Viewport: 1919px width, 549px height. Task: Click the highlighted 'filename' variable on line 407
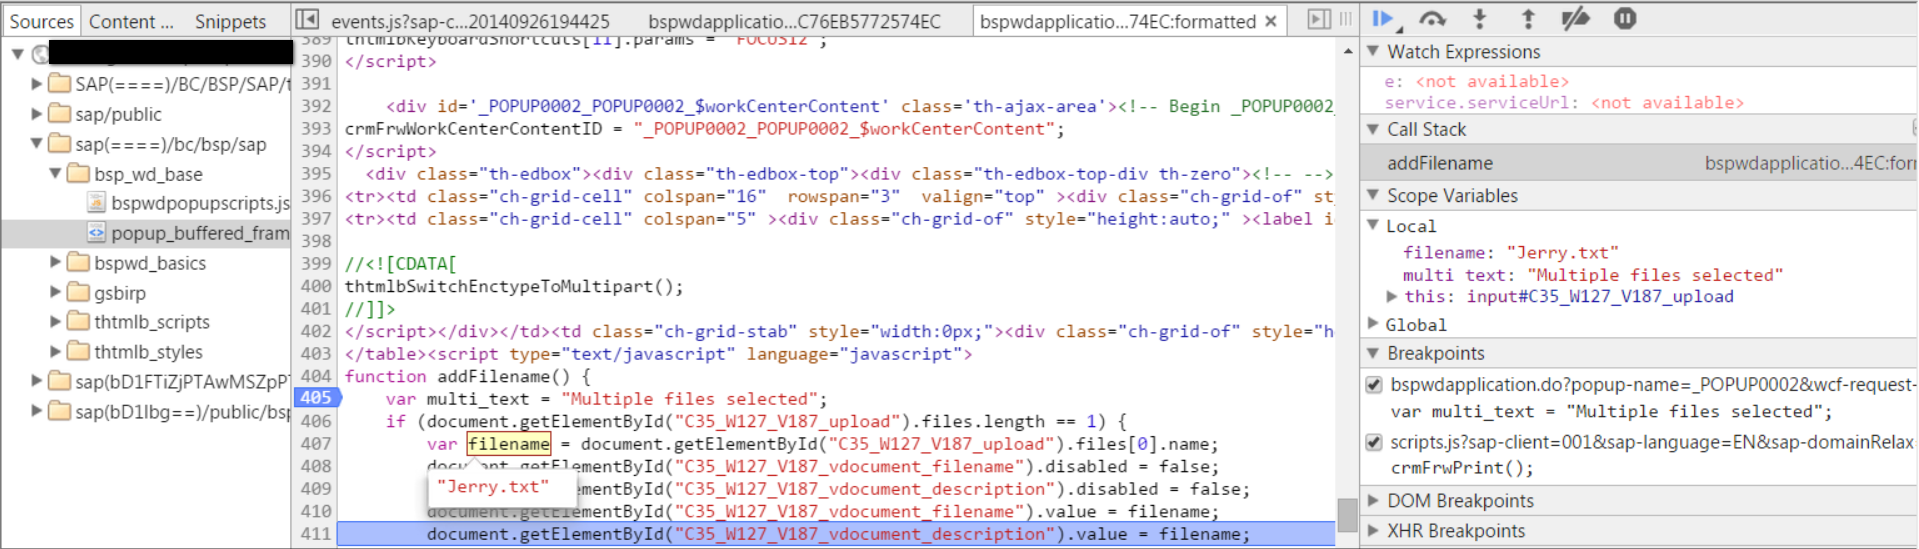[509, 444]
